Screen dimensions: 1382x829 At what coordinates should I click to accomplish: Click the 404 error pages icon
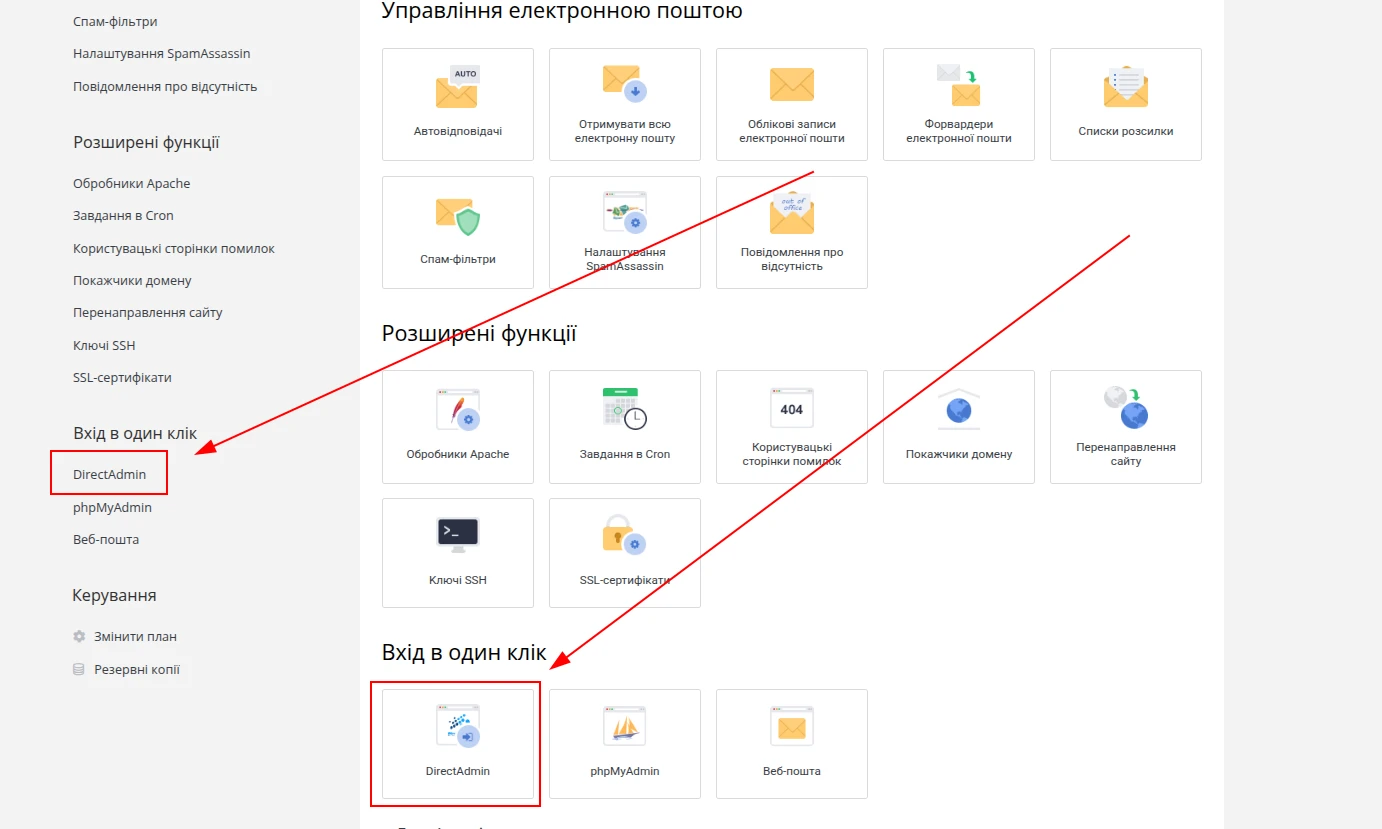pos(792,409)
